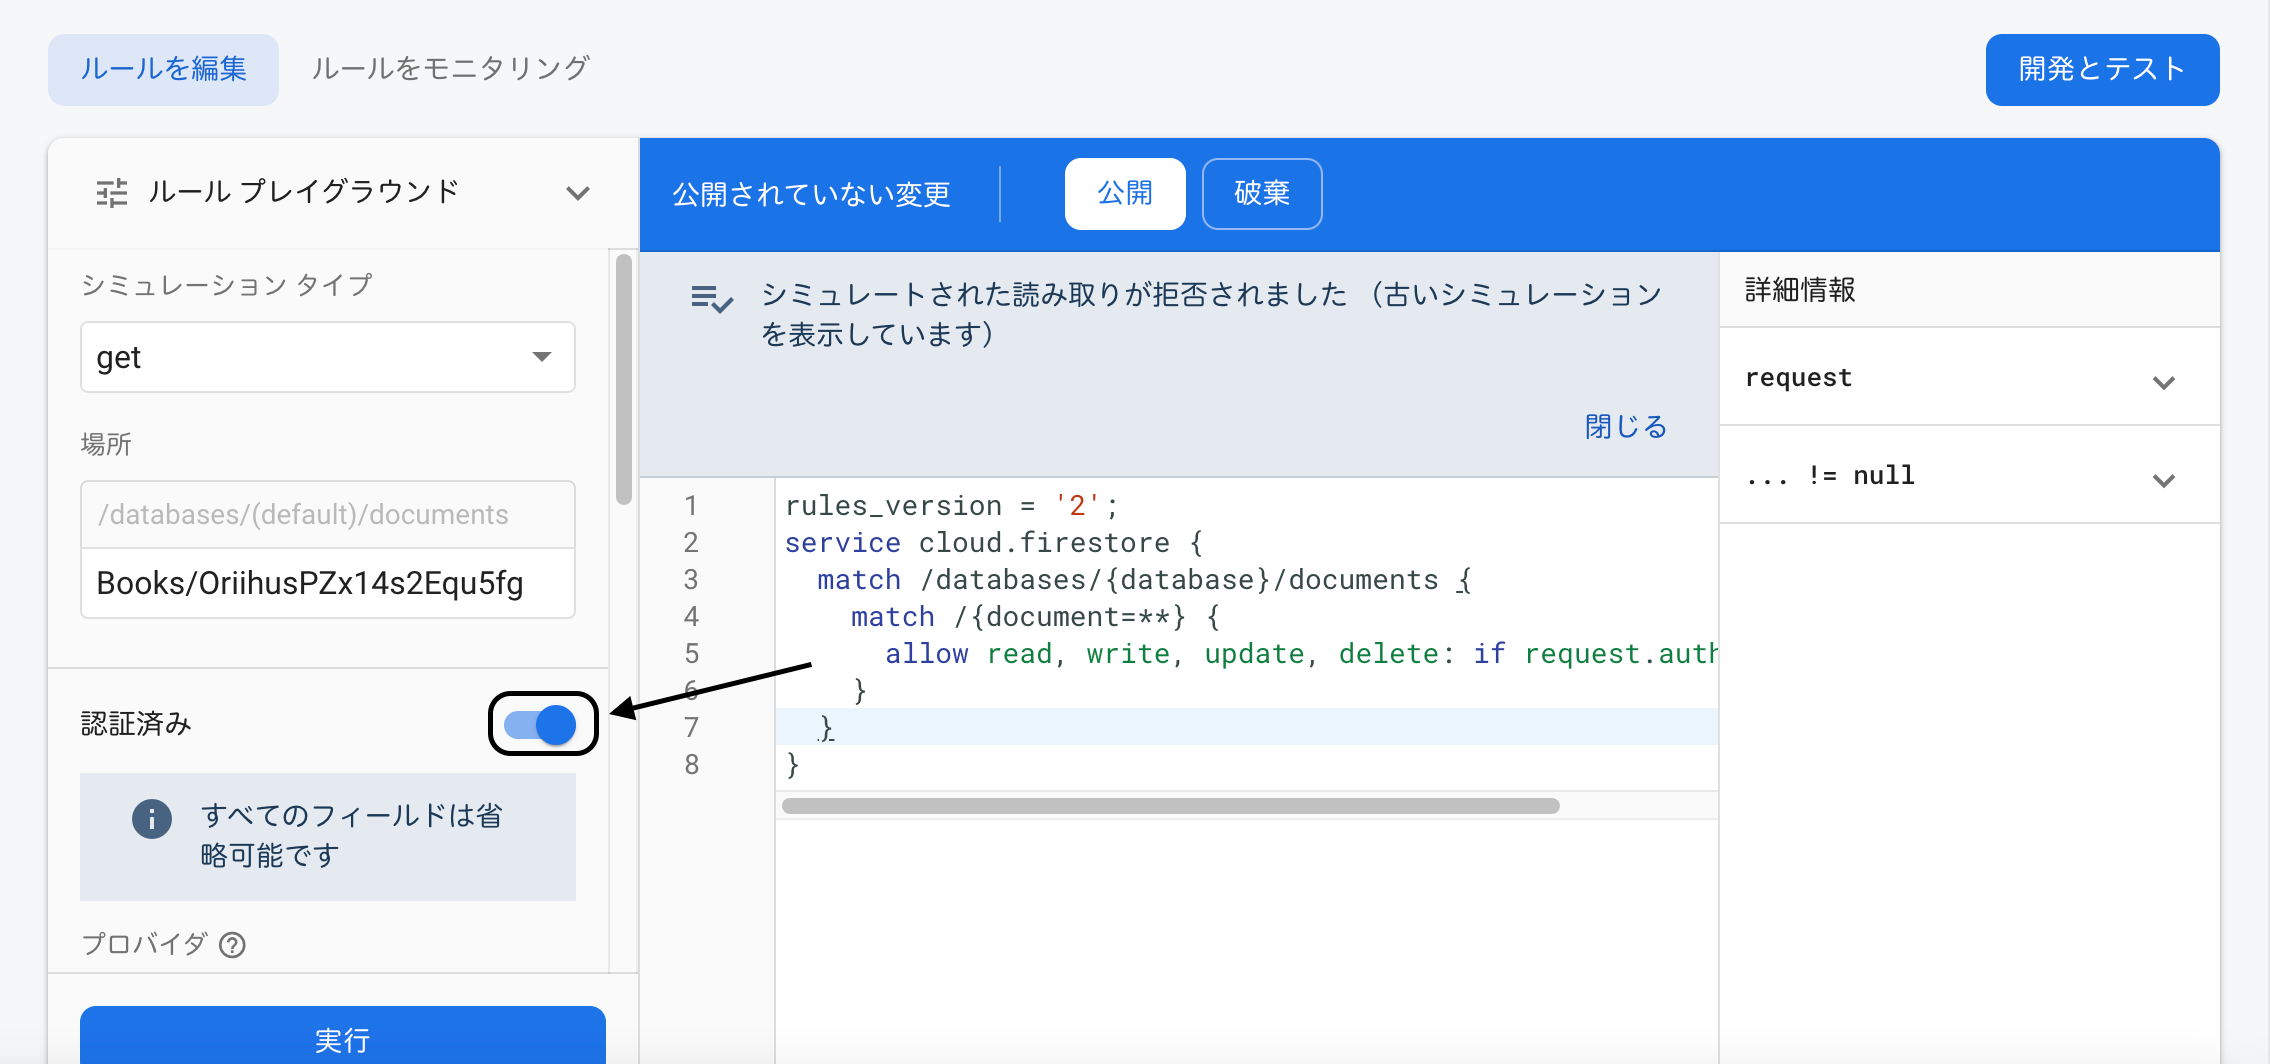2270x1064 pixels.
Task: Click the Rules Playground sliders icon
Action: [x=112, y=192]
